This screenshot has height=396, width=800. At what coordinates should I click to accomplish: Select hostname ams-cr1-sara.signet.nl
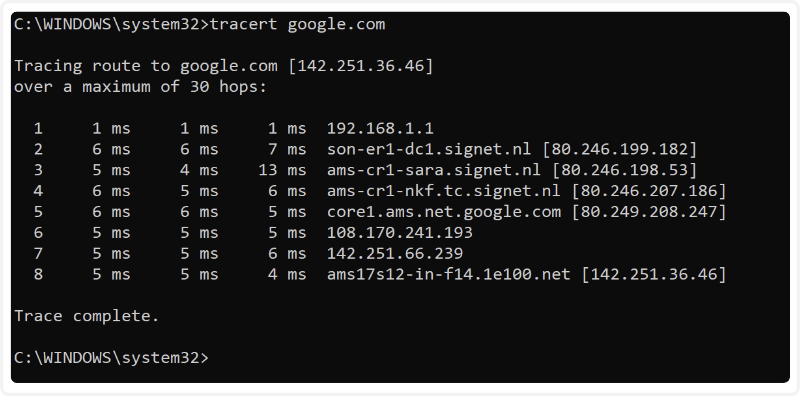(x=434, y=170)
